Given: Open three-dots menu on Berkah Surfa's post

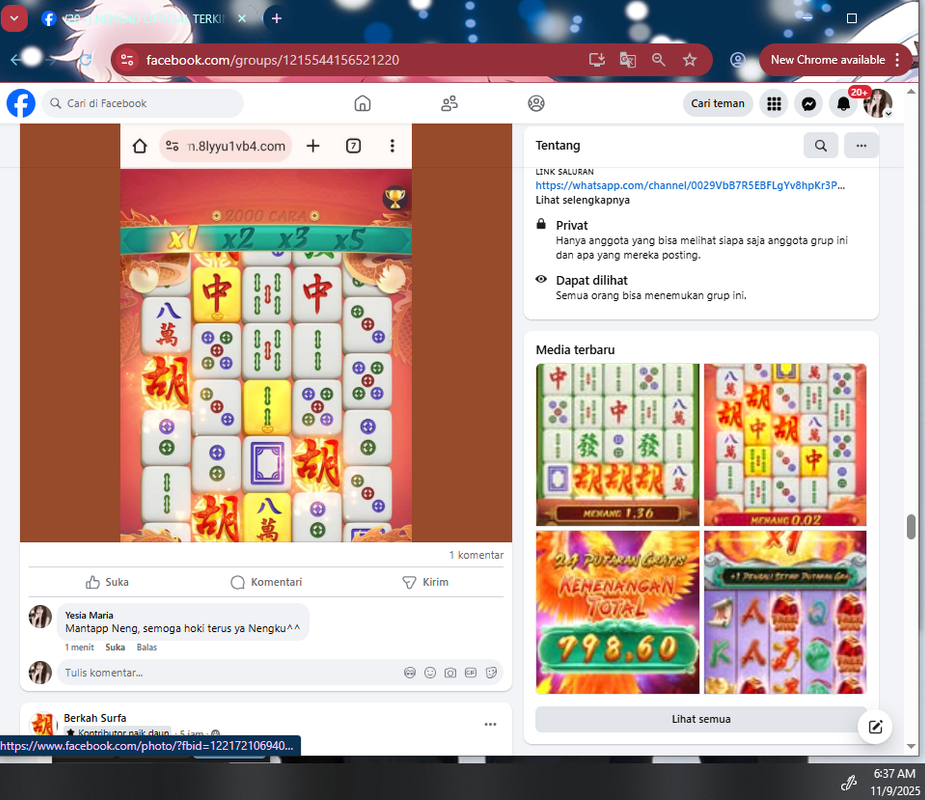Looking at the screenshot, I should 490,724.
